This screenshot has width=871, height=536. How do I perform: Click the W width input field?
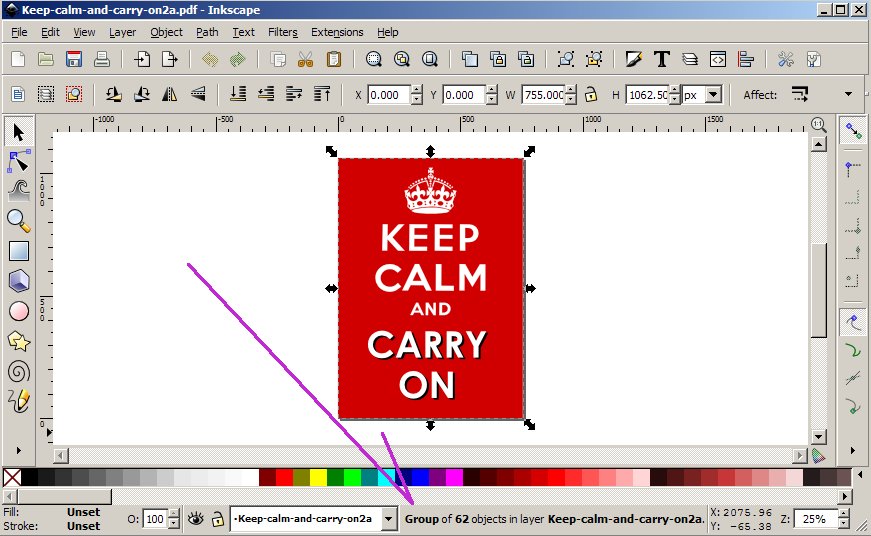pyautogui.click(x=542, y=95)
